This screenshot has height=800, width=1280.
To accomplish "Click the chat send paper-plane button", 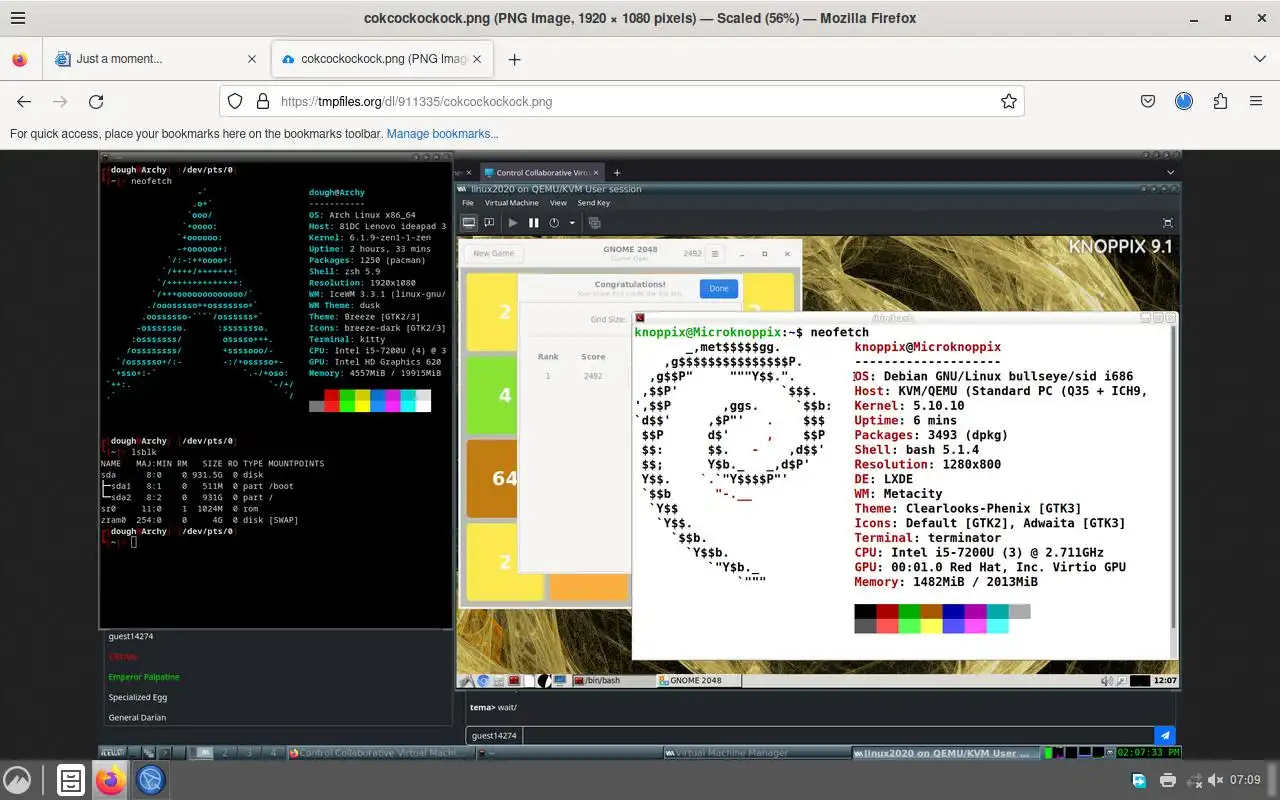I will tap(1165, 735).
